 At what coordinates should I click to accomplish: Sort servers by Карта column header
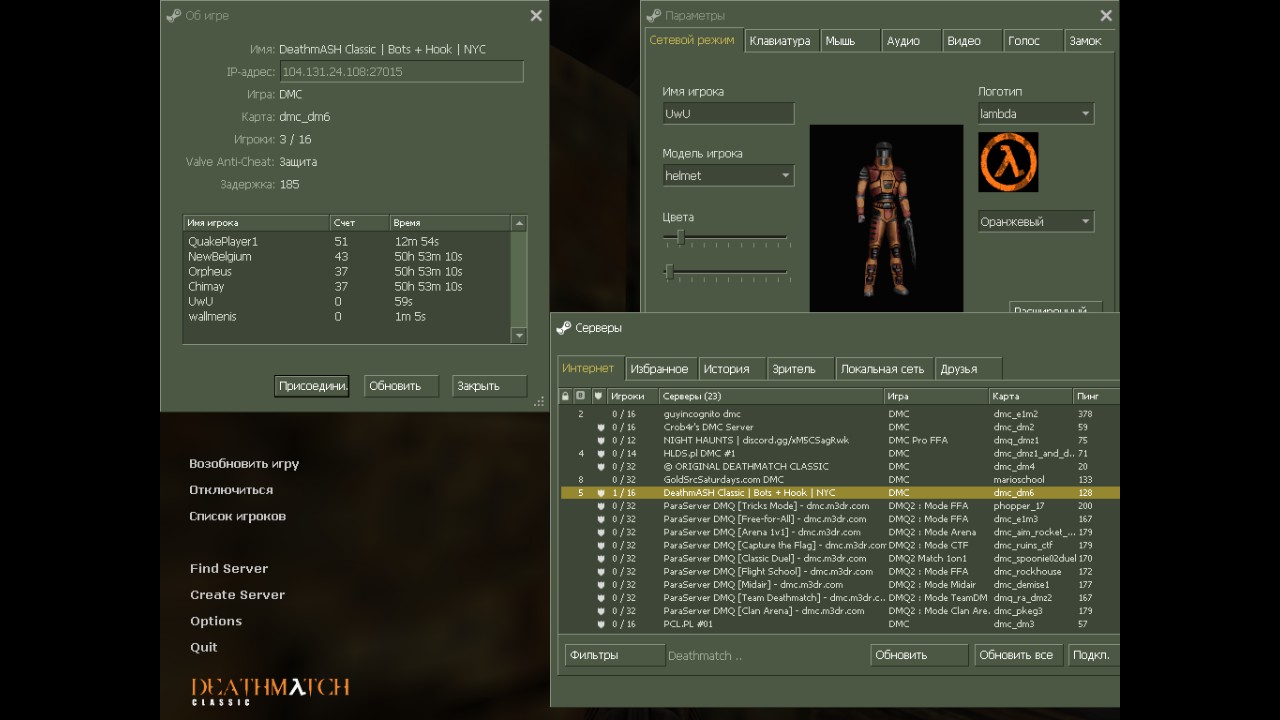[x=1032, y=396]
